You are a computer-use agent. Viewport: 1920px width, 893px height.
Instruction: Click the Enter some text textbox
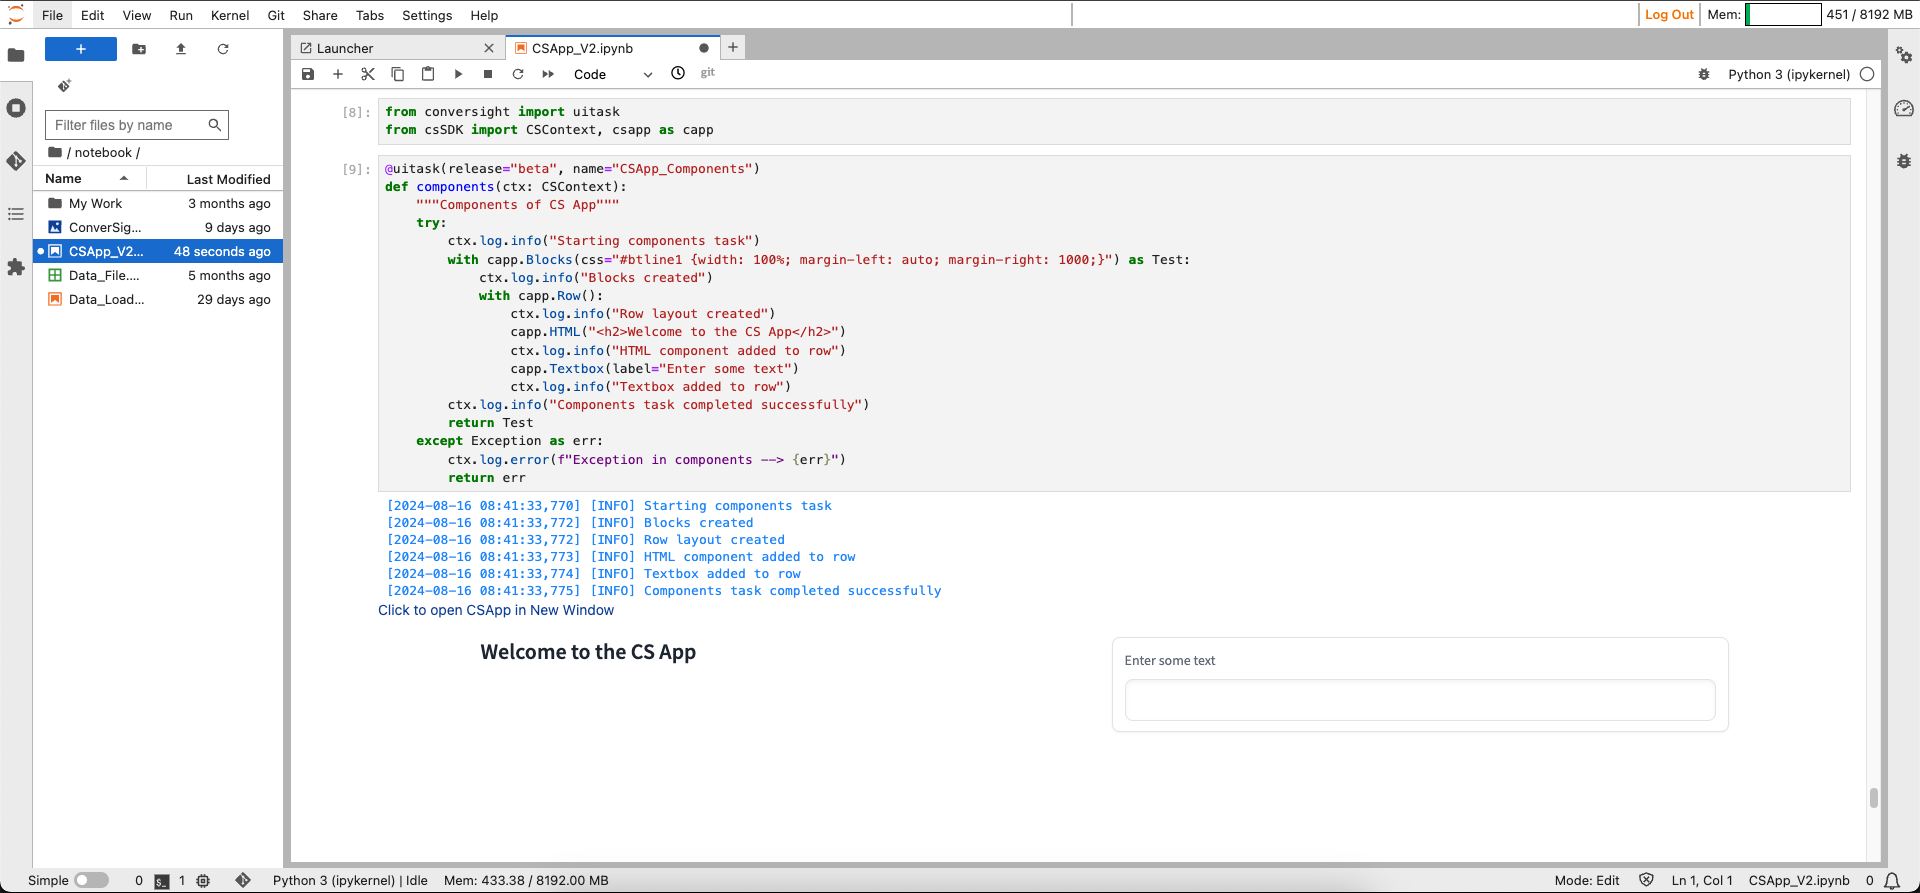click(1420, 700)
